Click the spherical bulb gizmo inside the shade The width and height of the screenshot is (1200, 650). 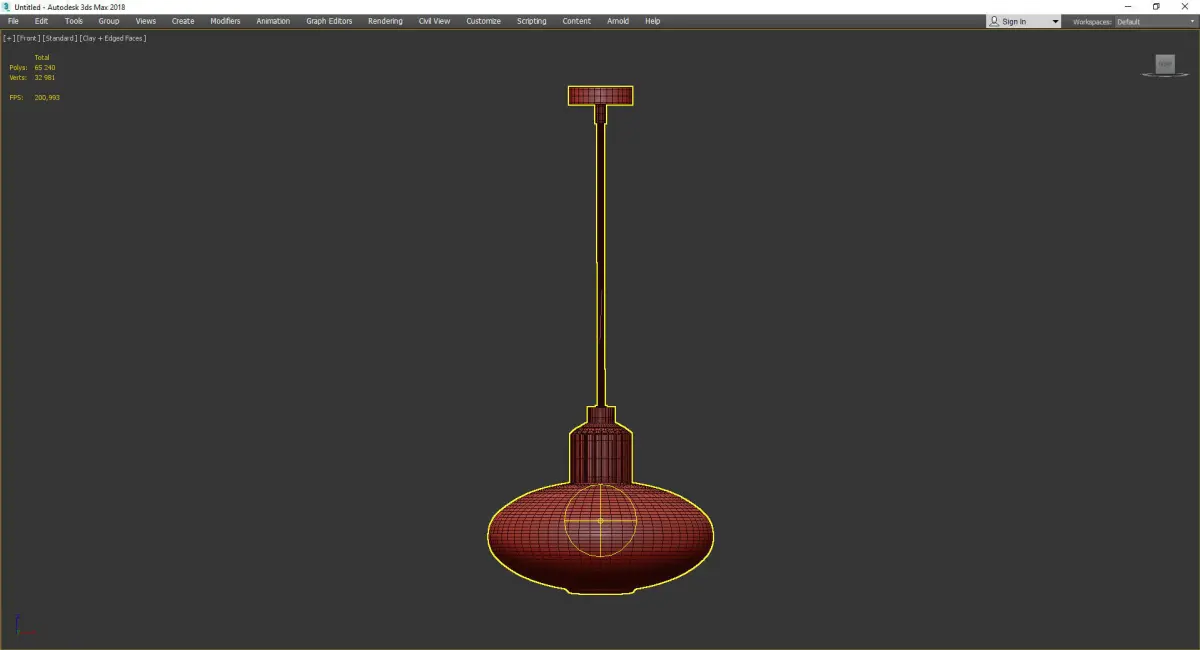[x=600, y=520]
